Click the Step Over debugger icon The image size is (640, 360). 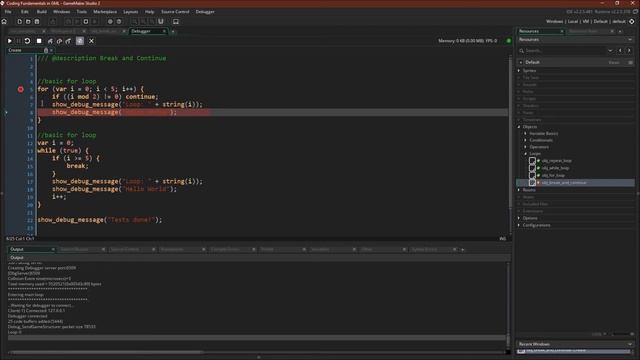59,41
